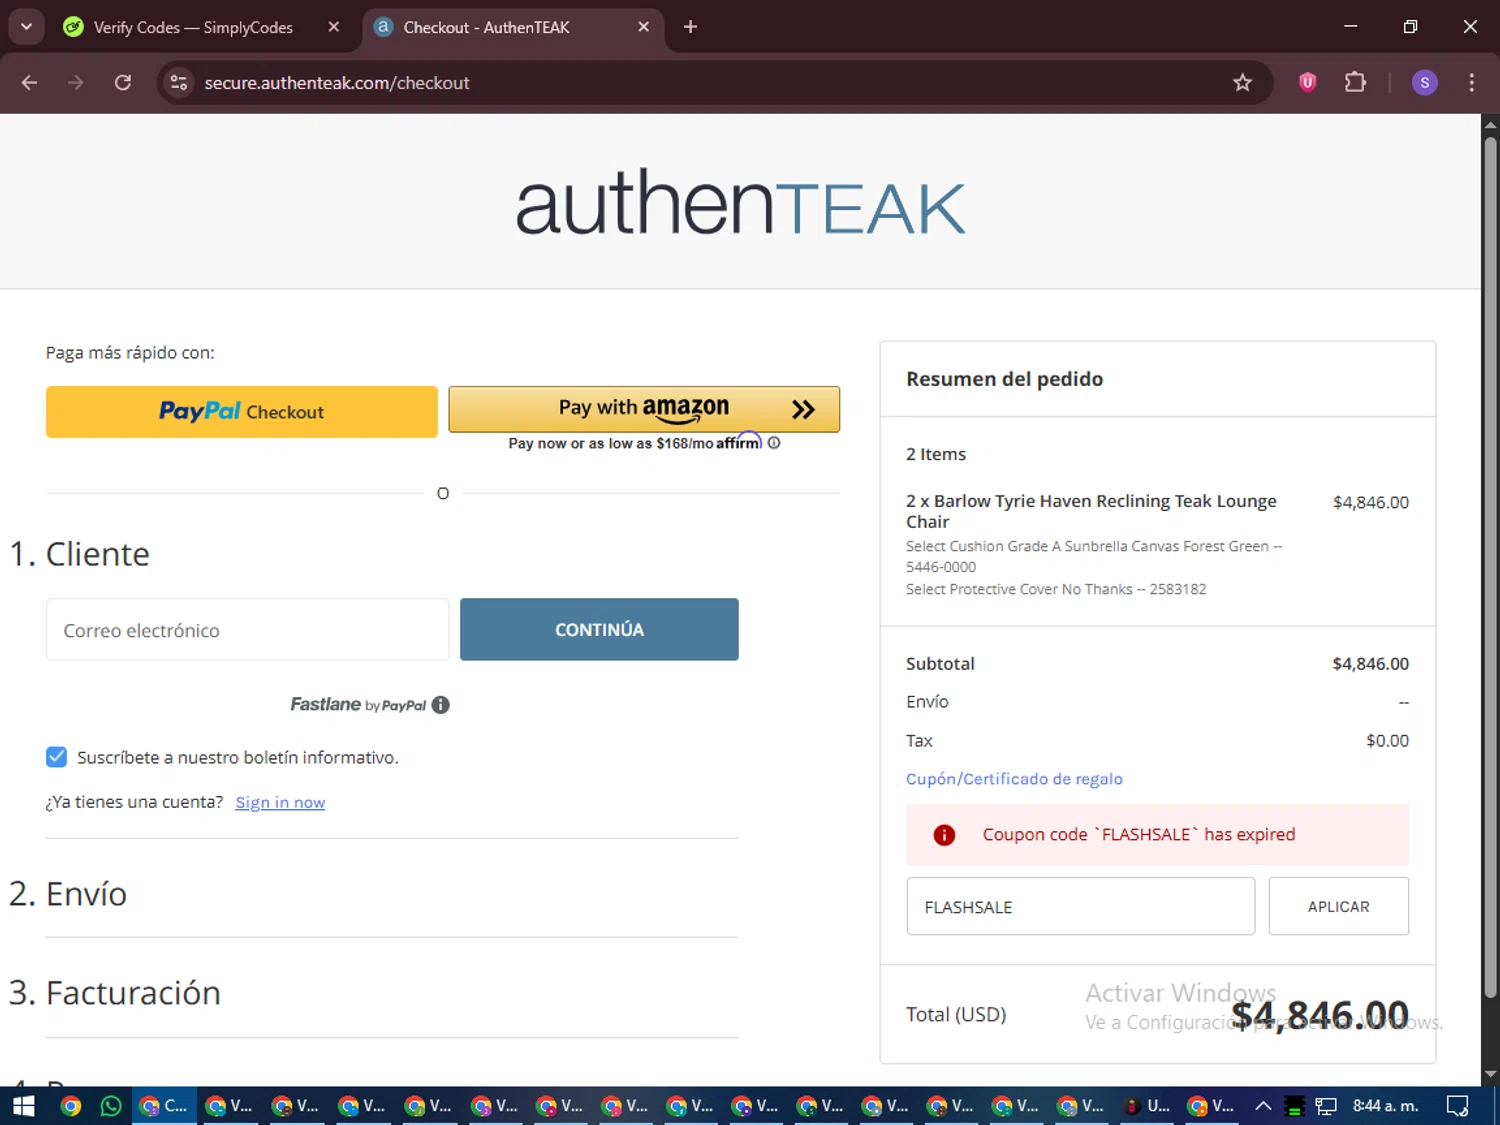Image resolution: width=1500 pixels, height=1125 pixels.
Task: Choose Pay with Amazon button
Action: (x=644, y=409)
